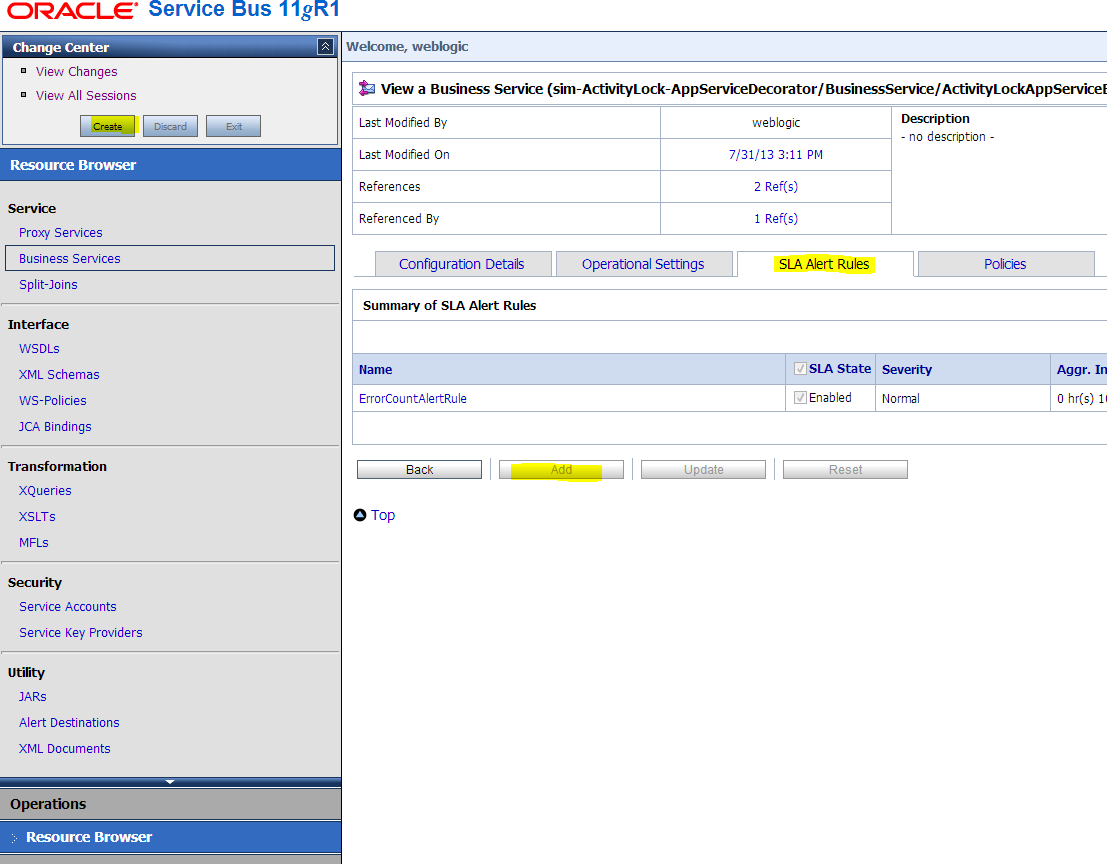Open JCA Bindings link

[x=55, y=427]
